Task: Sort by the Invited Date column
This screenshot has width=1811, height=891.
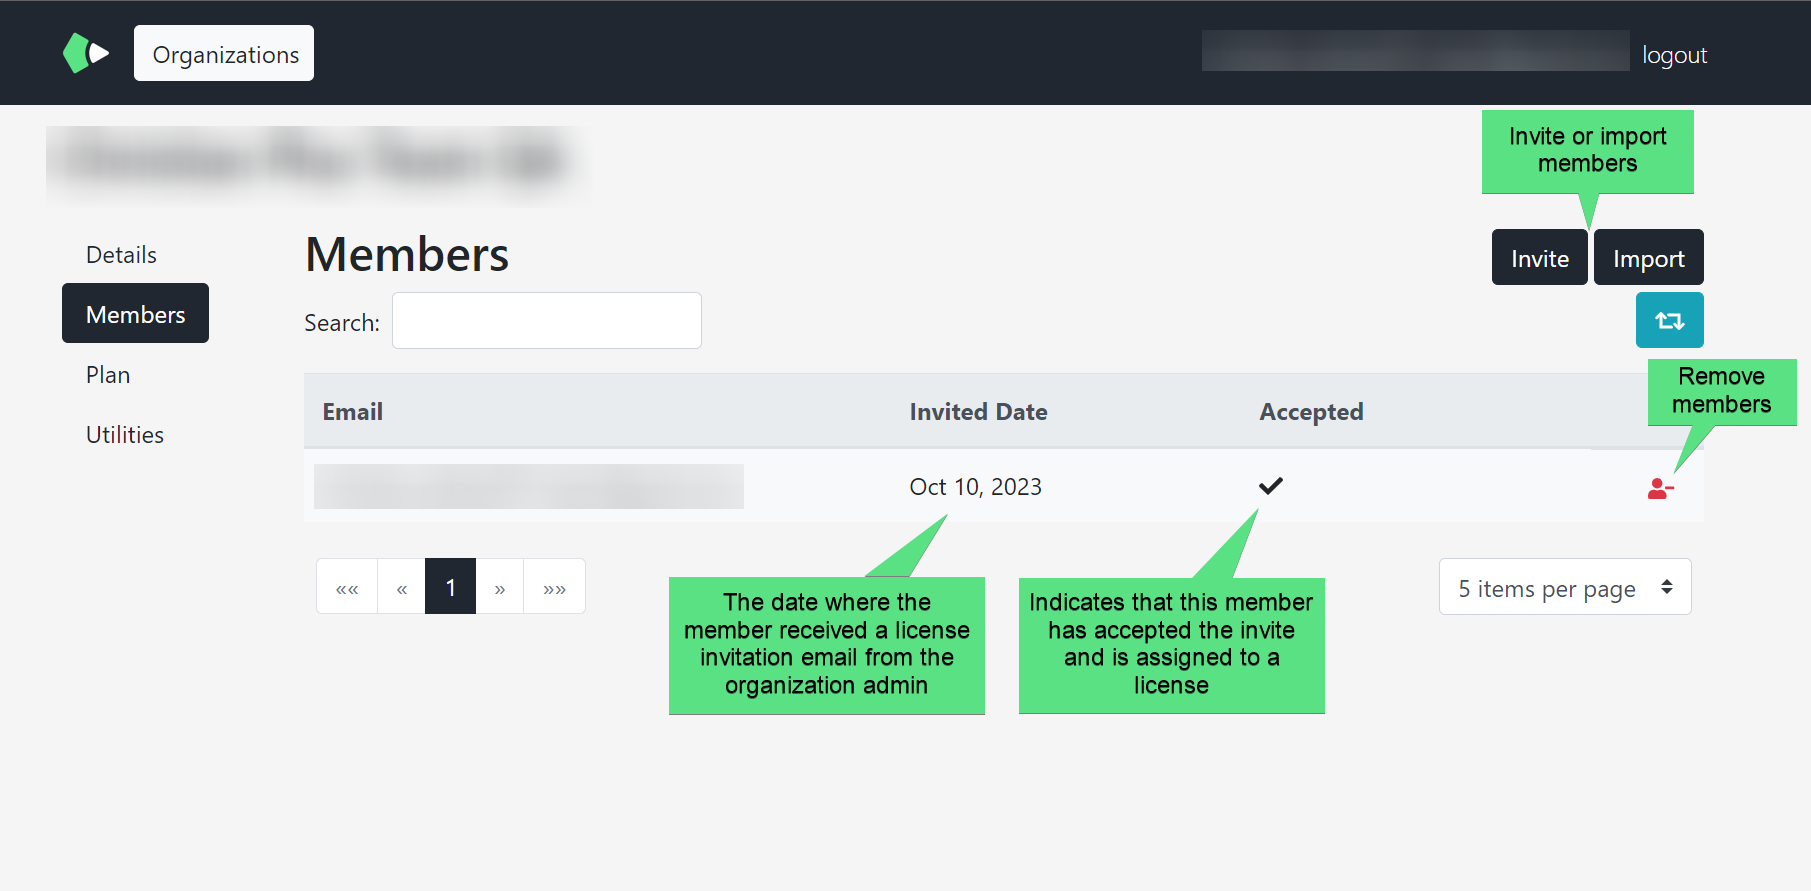Action: coord(977,411)
